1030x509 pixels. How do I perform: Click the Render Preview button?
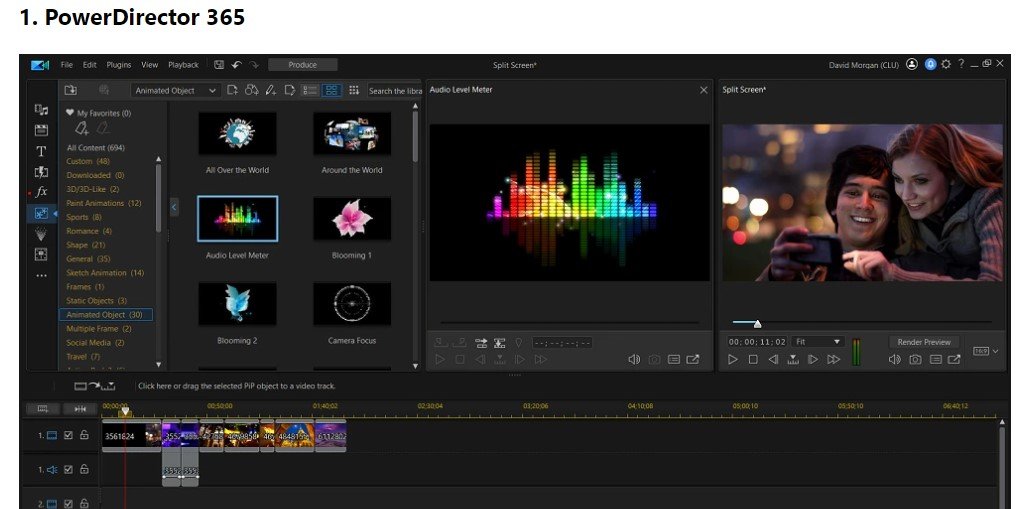924,342
